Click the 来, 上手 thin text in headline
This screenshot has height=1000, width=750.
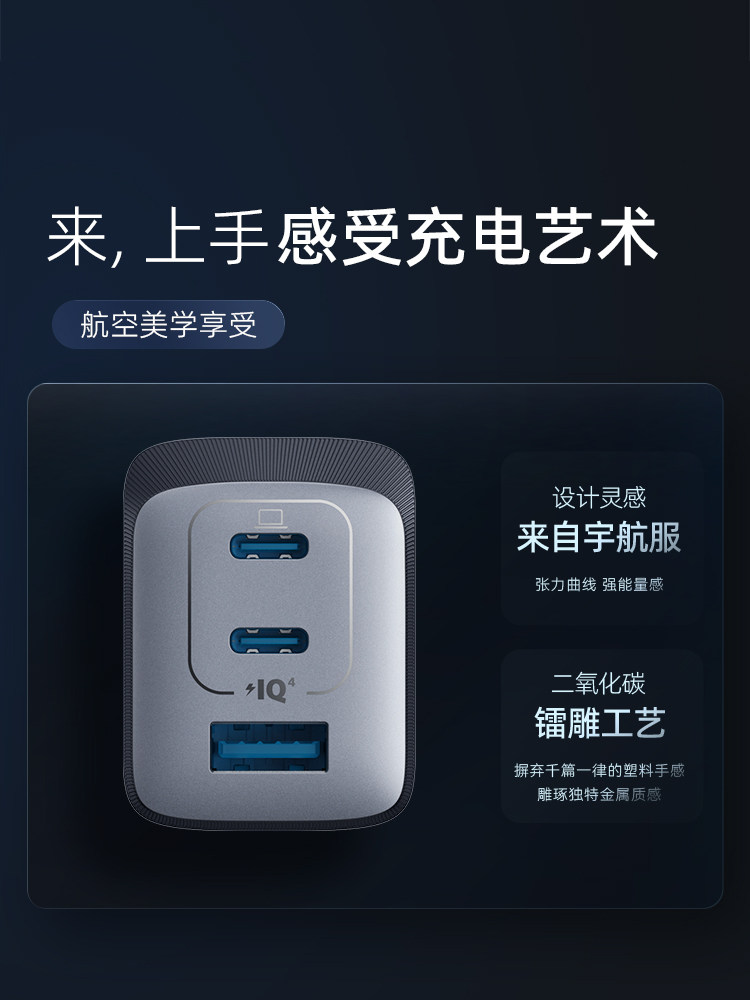coord(158,238)
